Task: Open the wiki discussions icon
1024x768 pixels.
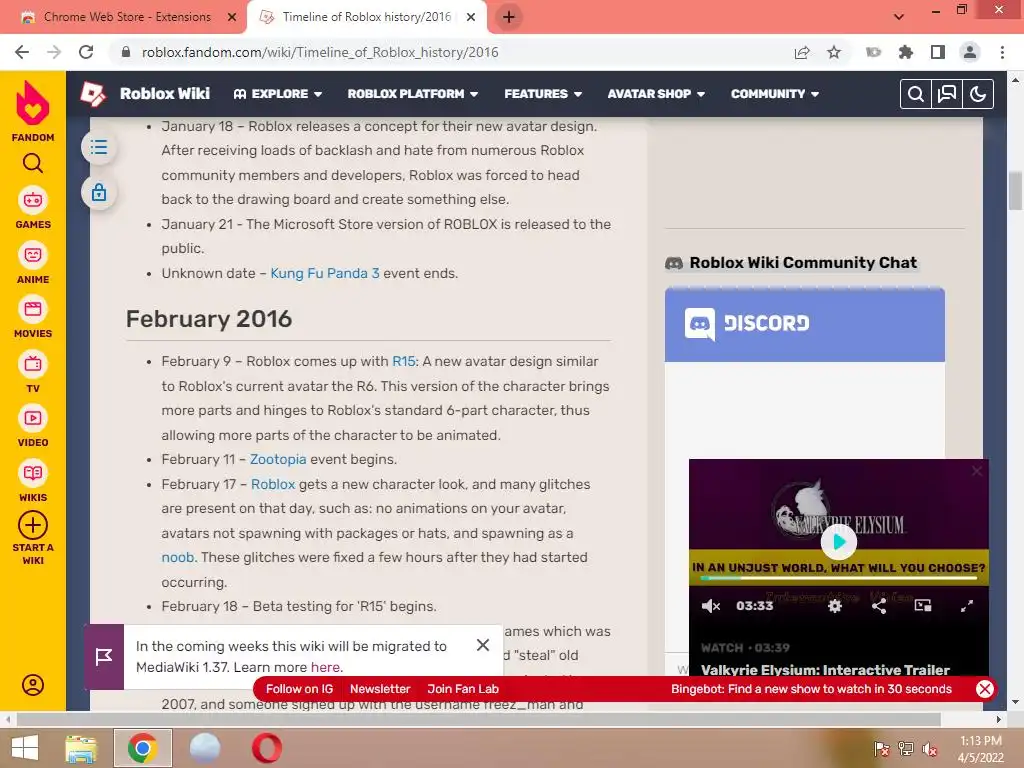Action: [x=946, y=94]
